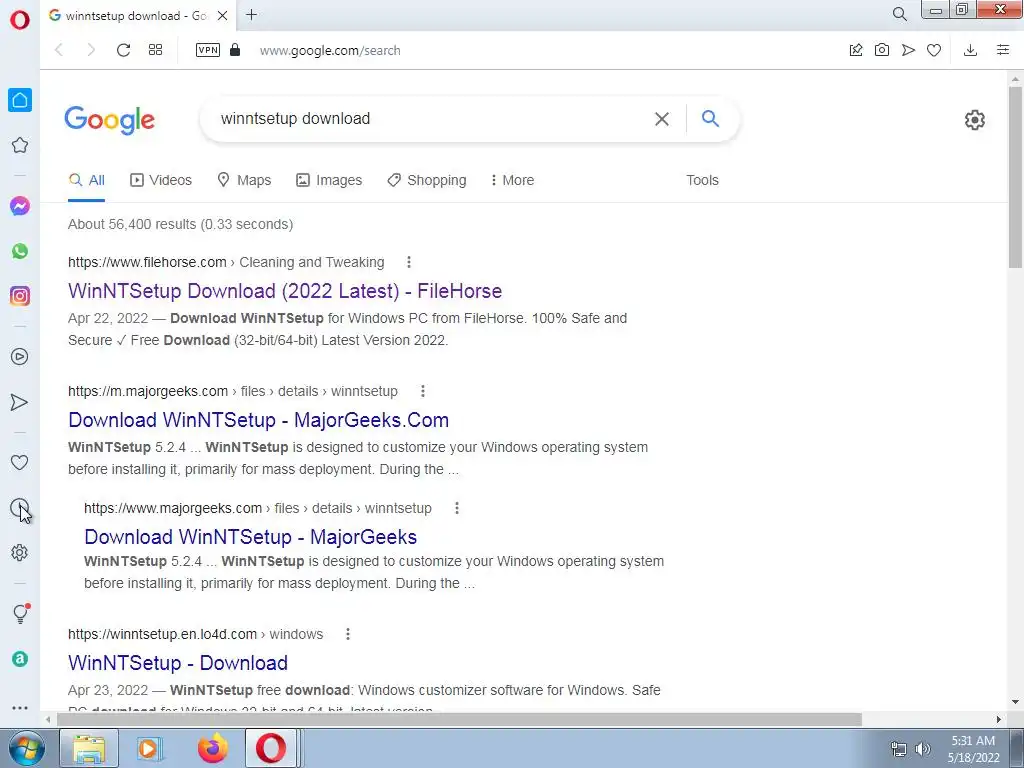Open Google quick settings gear
Viewport: 1024px width, 768px height.
coord(974,120)
